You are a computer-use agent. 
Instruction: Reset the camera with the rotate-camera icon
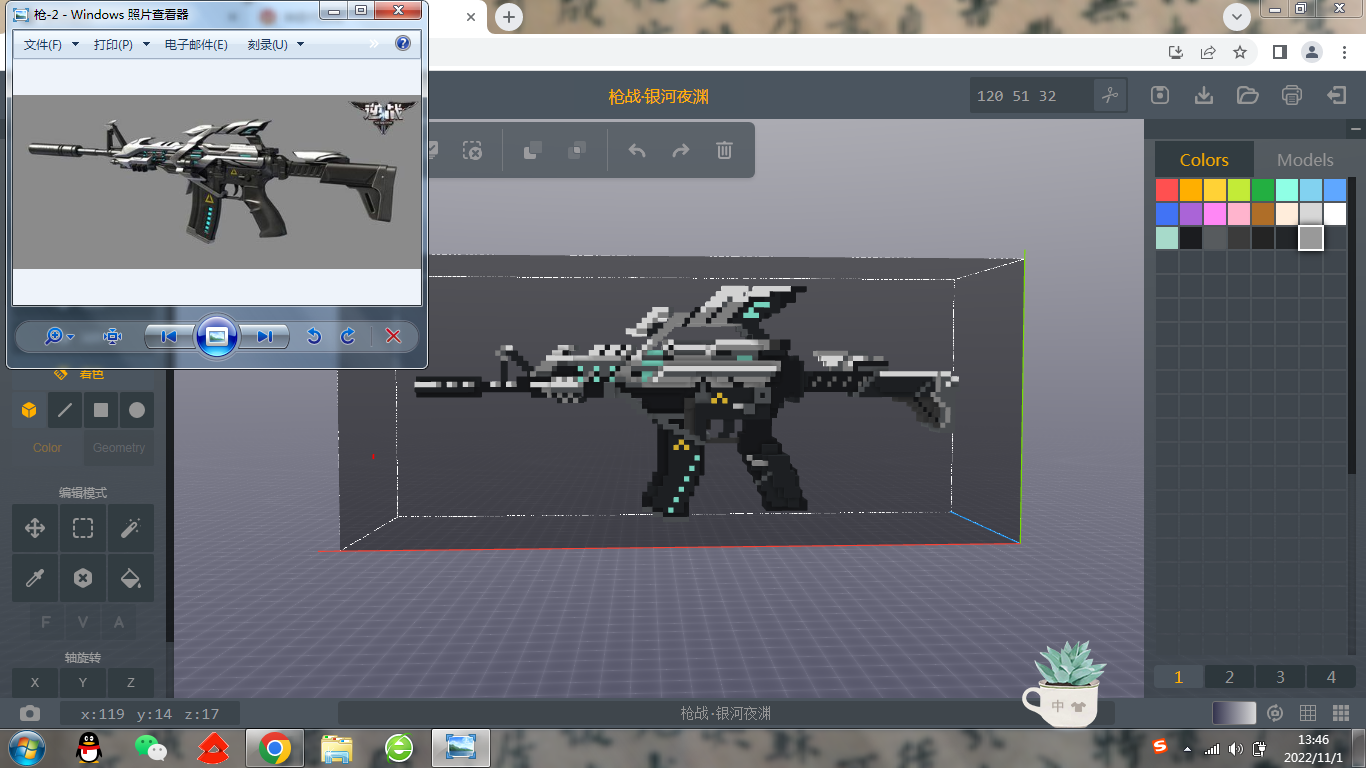click(1275, 713)
